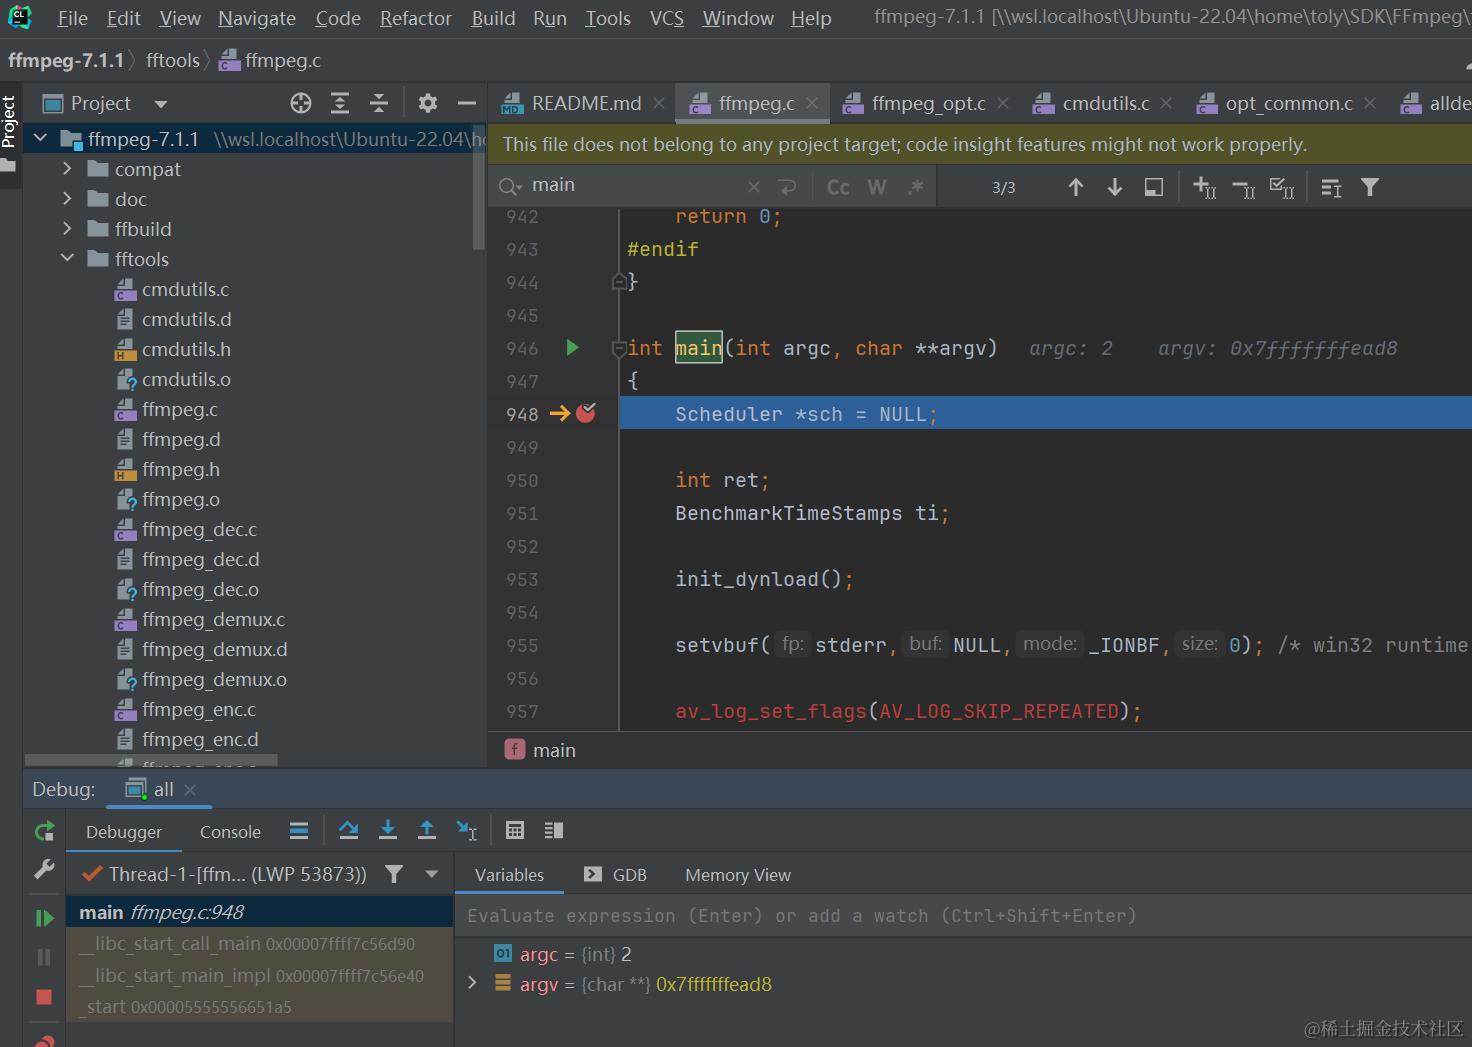The height and width of the screenshot is (1047, 1472).
Task: Toggle Match Case (Cc) in search bar
Action: coord(838,187)
